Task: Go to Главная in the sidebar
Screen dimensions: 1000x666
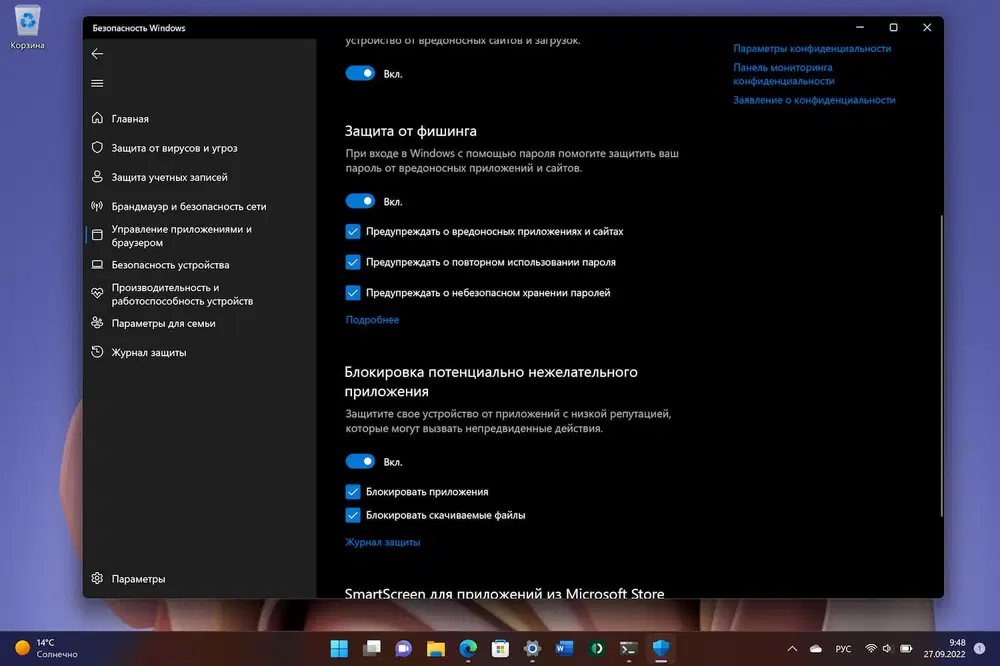Action: coord(130,119)
